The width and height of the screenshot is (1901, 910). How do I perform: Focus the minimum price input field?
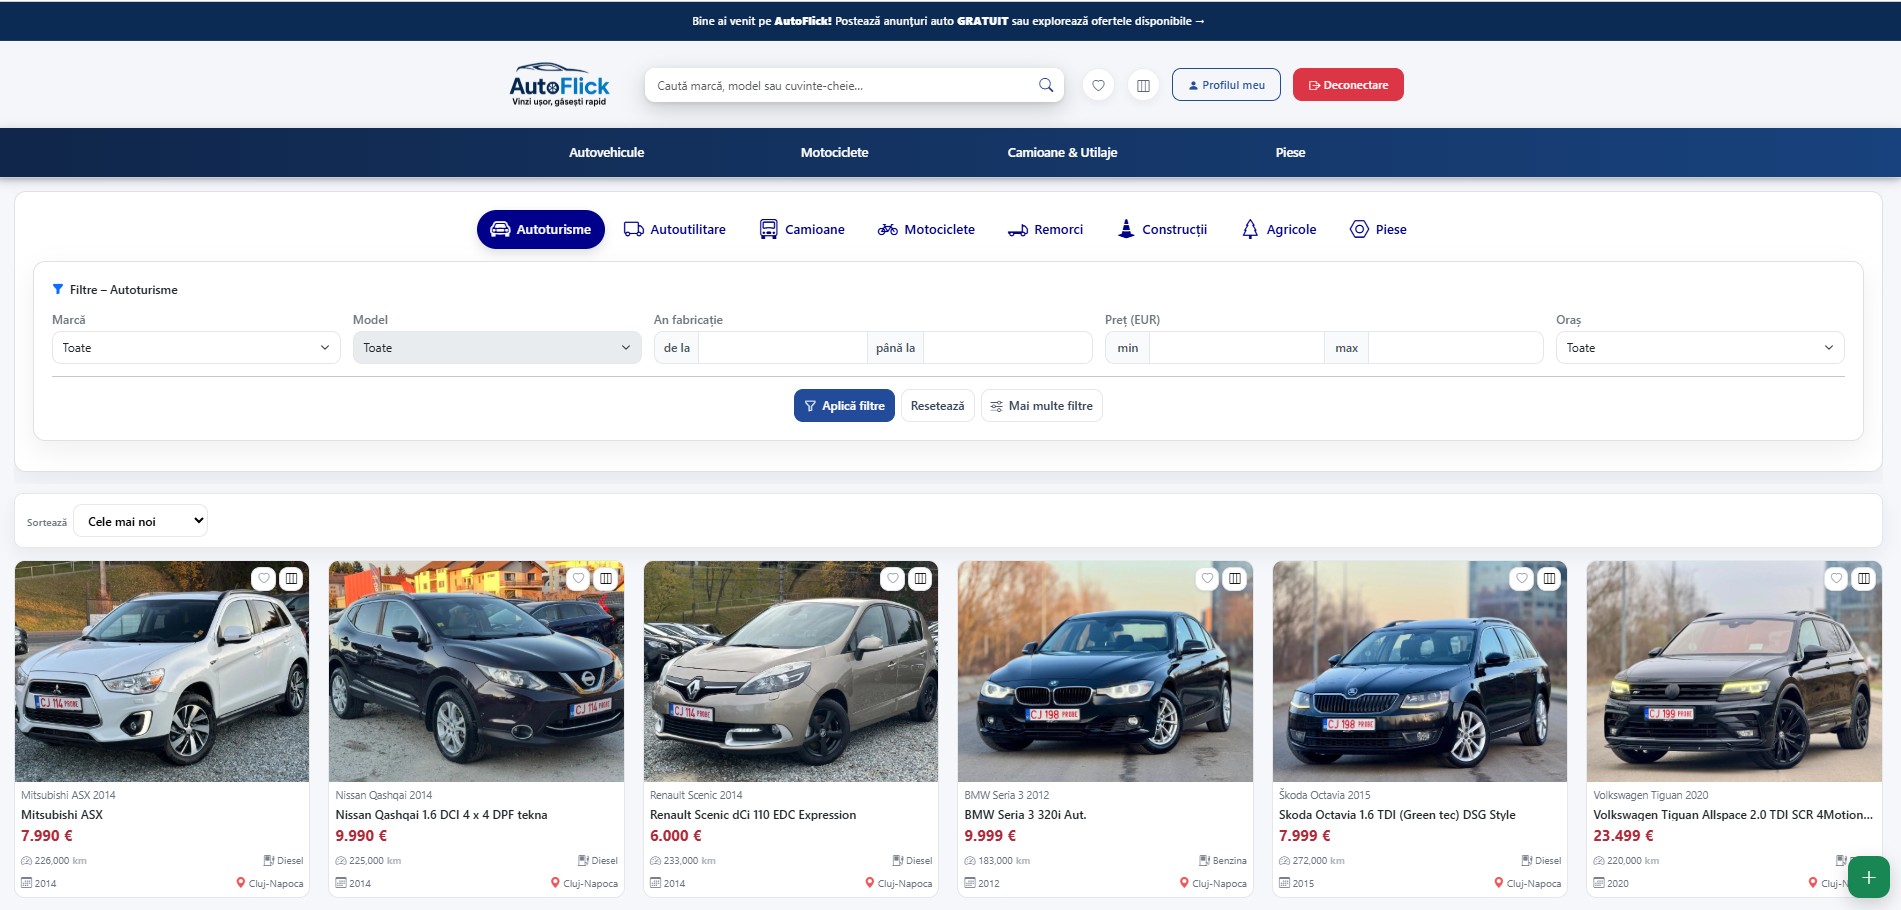(1236, 348)
